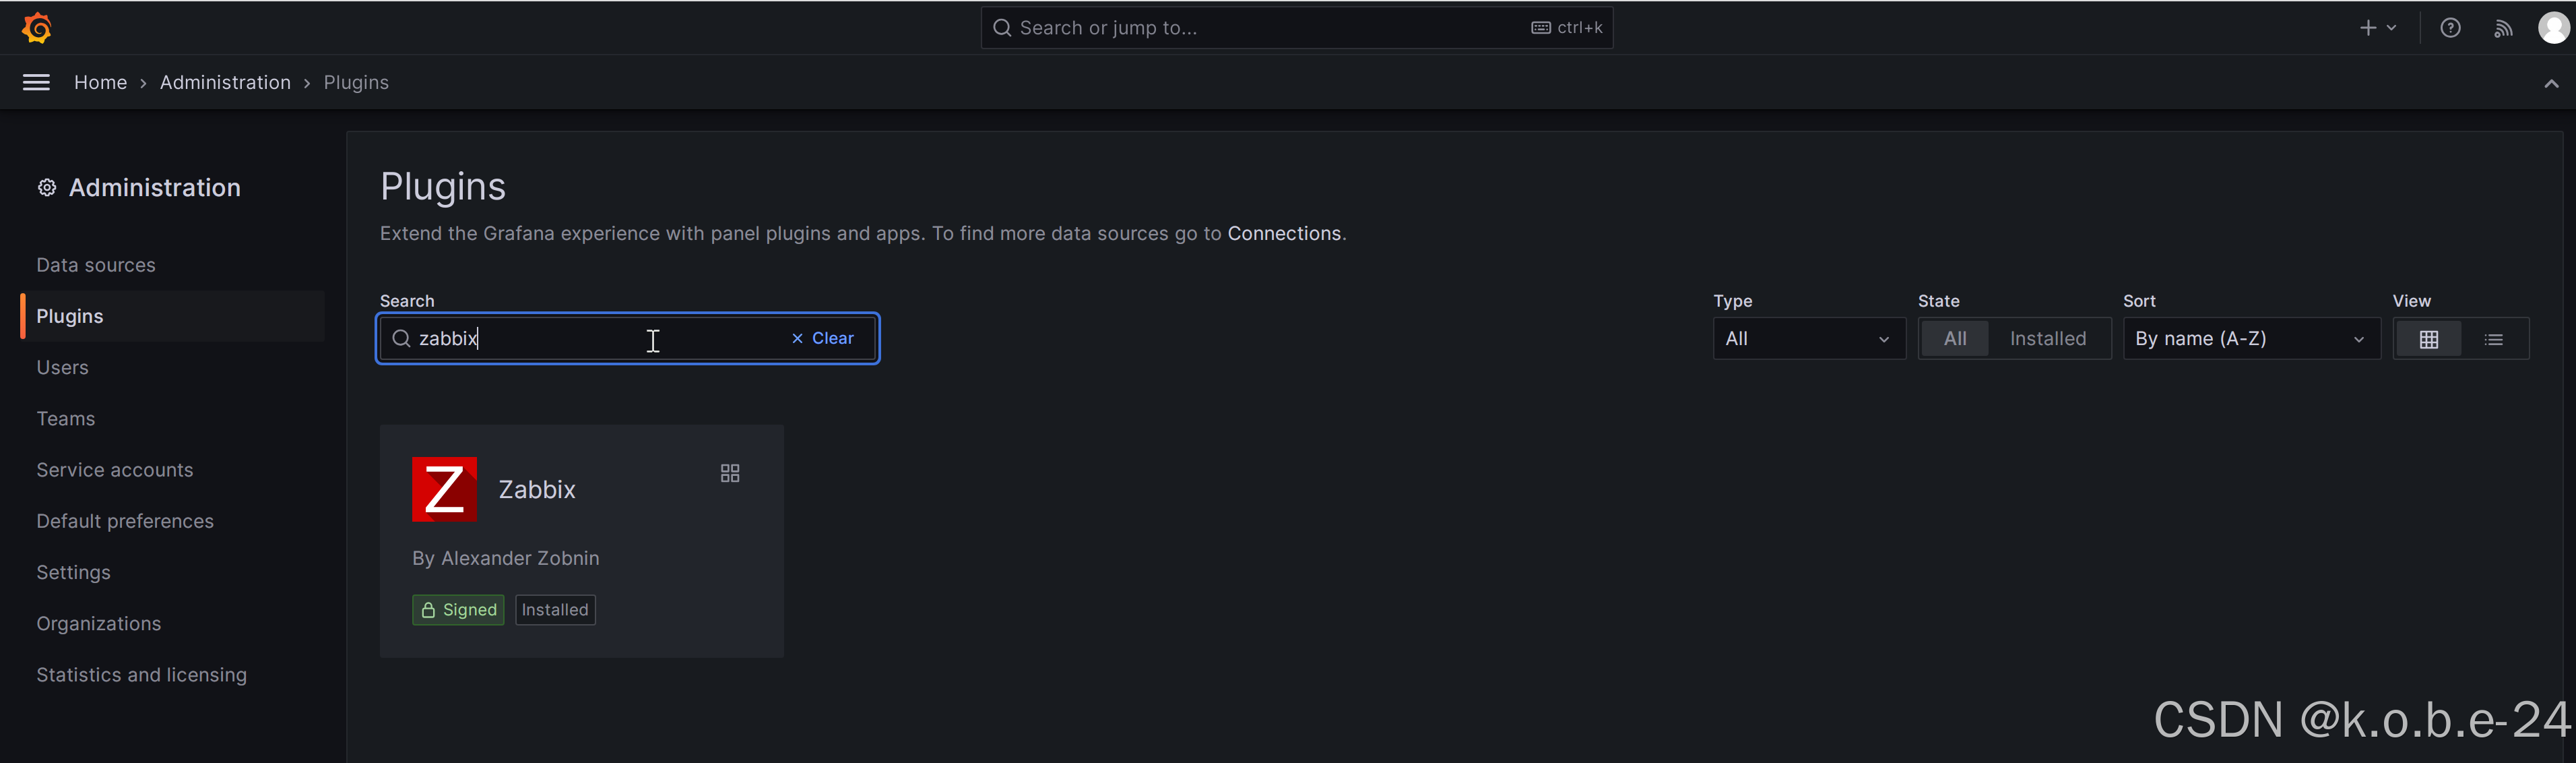2576x763 pixels.
Task: Click the Grafana logo icon
Action: (x=37, y=28)
